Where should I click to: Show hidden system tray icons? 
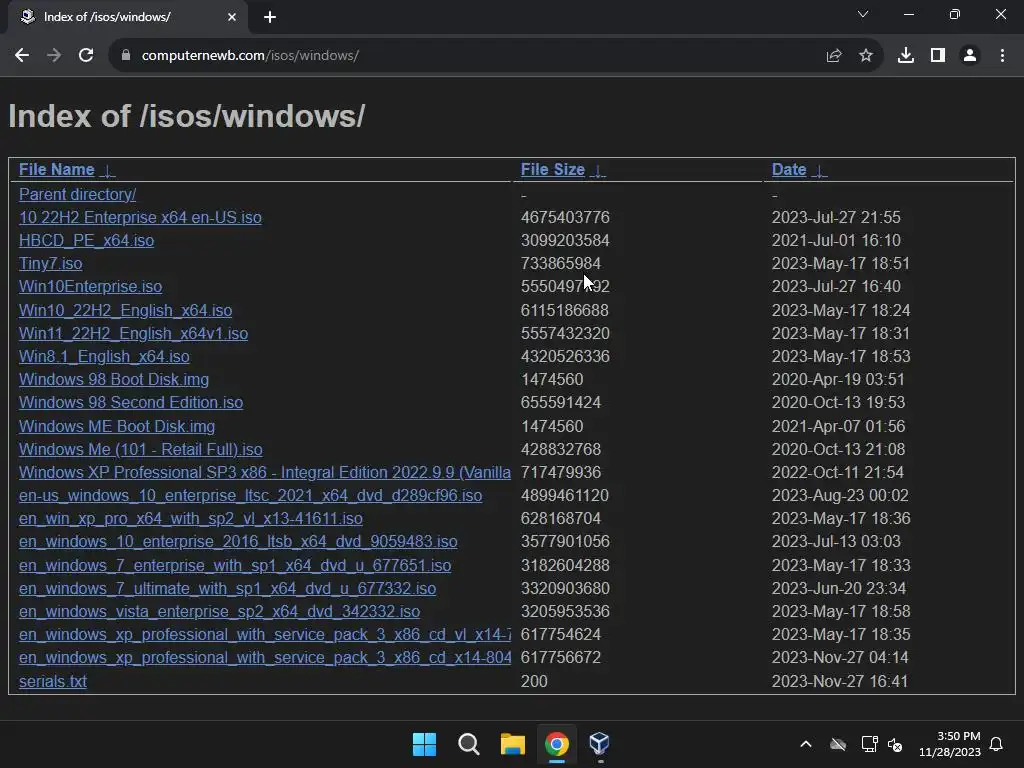pyautogui.click(x=806, y=744)
